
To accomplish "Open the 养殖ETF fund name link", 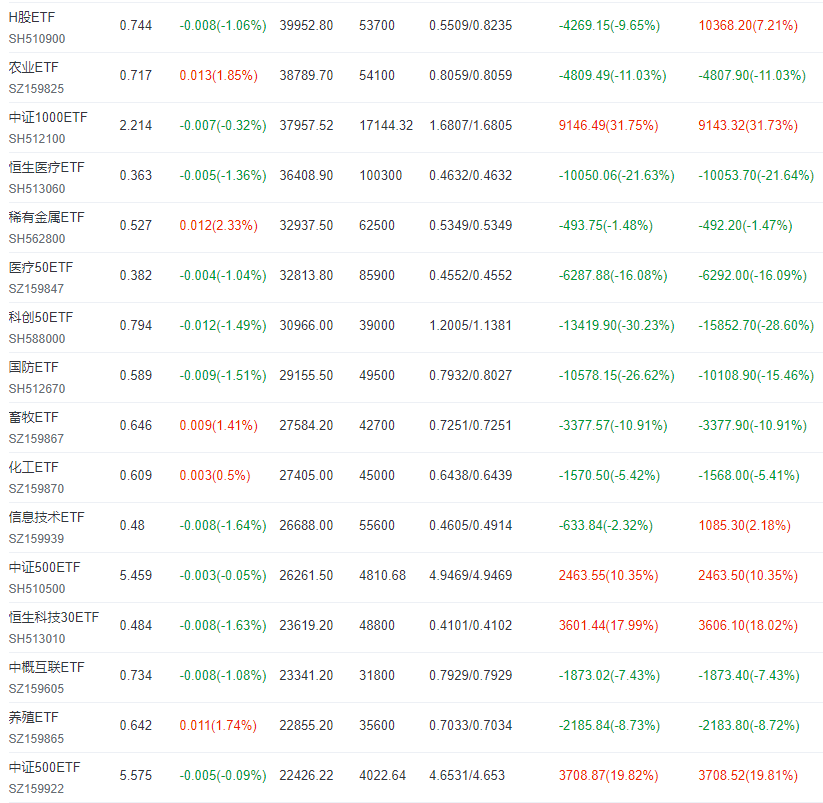I will [34, 717].
